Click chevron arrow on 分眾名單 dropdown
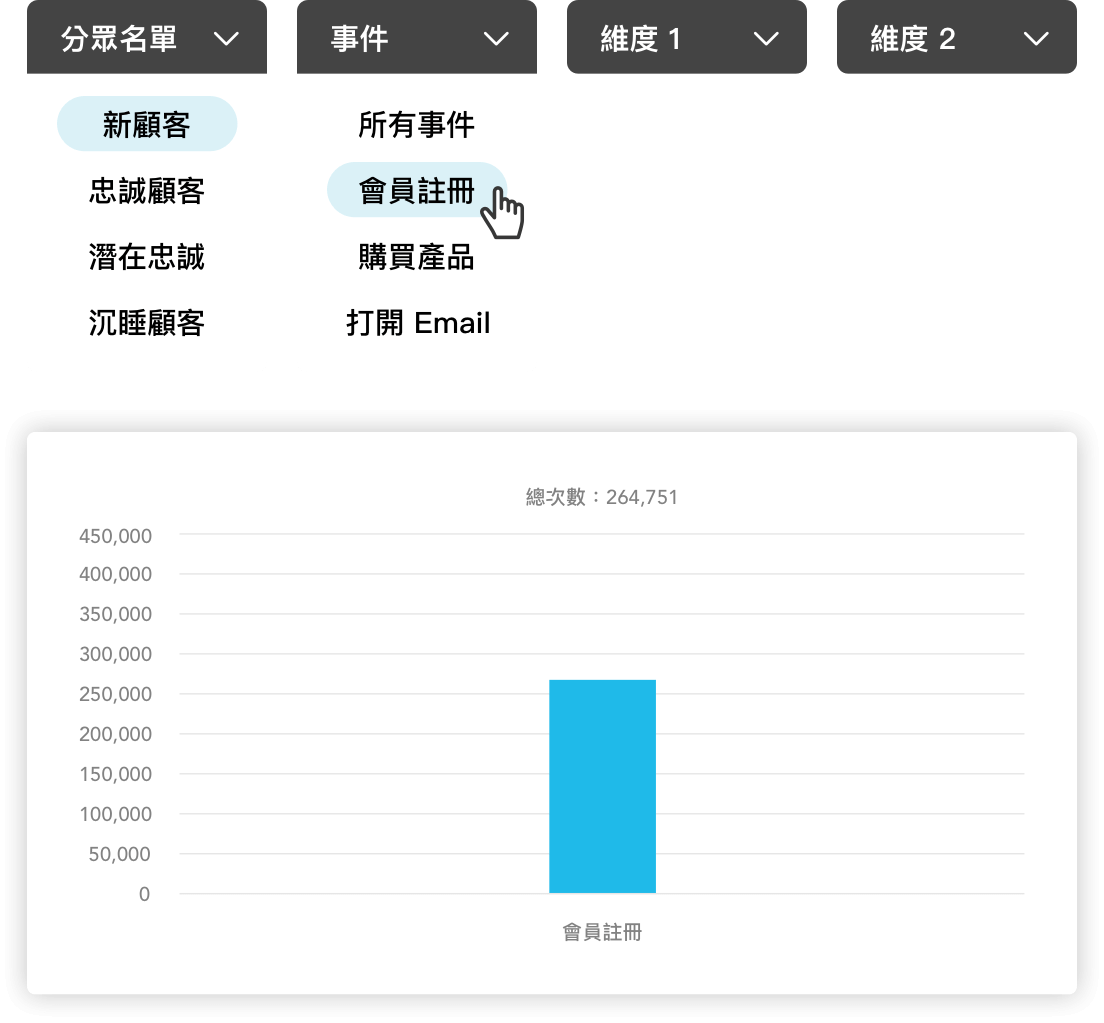Viewport: 1104px width, 1023px height. coord(227,39)
